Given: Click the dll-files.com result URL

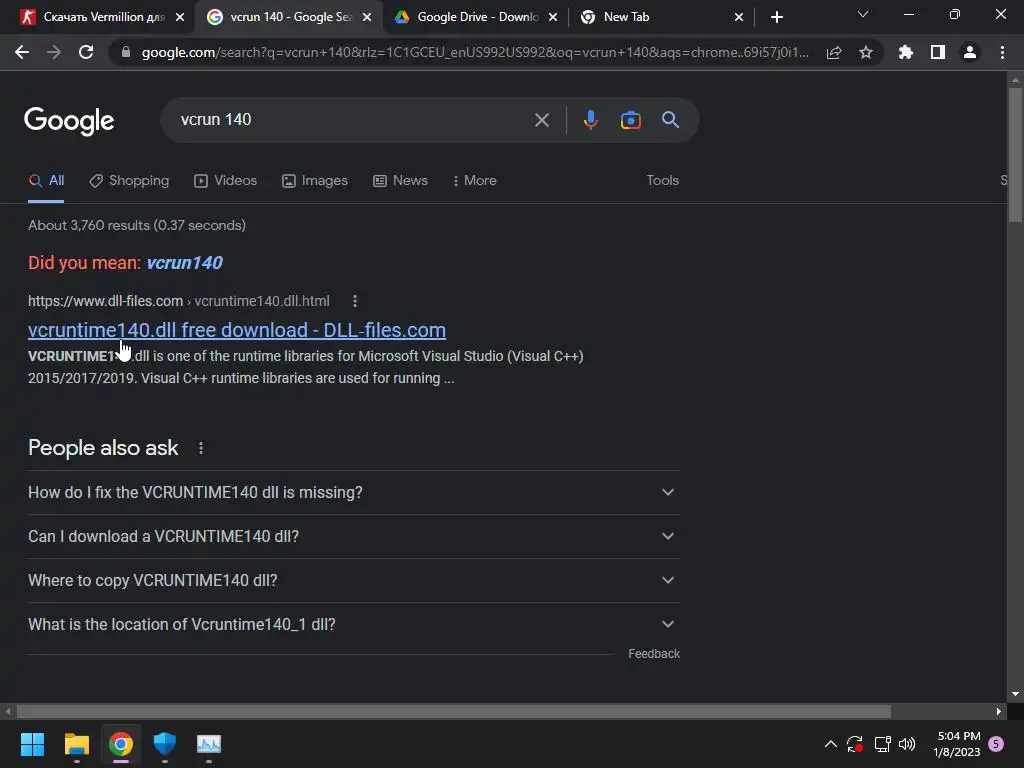Looking at the screenshot, I should [179, 301].
